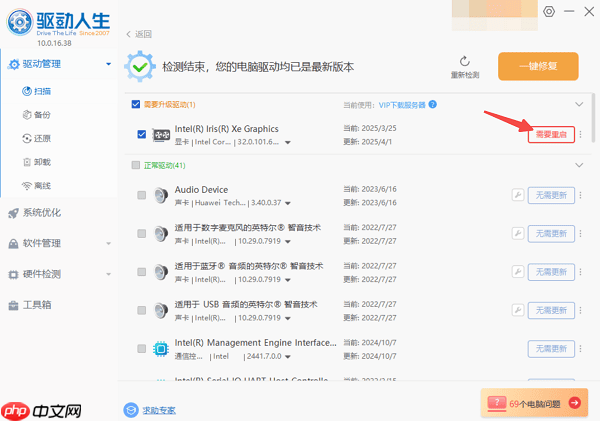Check the 正常驱动(41) group checkbox

(x=136, y=165)
